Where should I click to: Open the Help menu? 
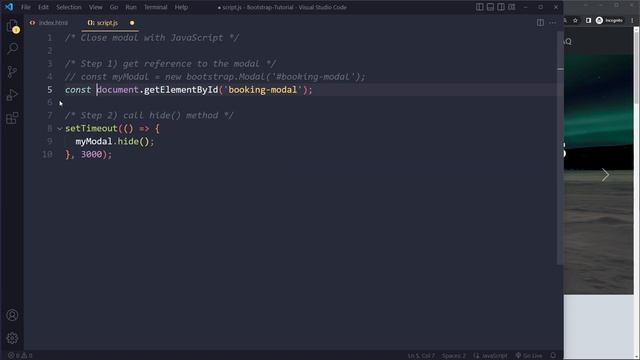[x=181, y=7]
